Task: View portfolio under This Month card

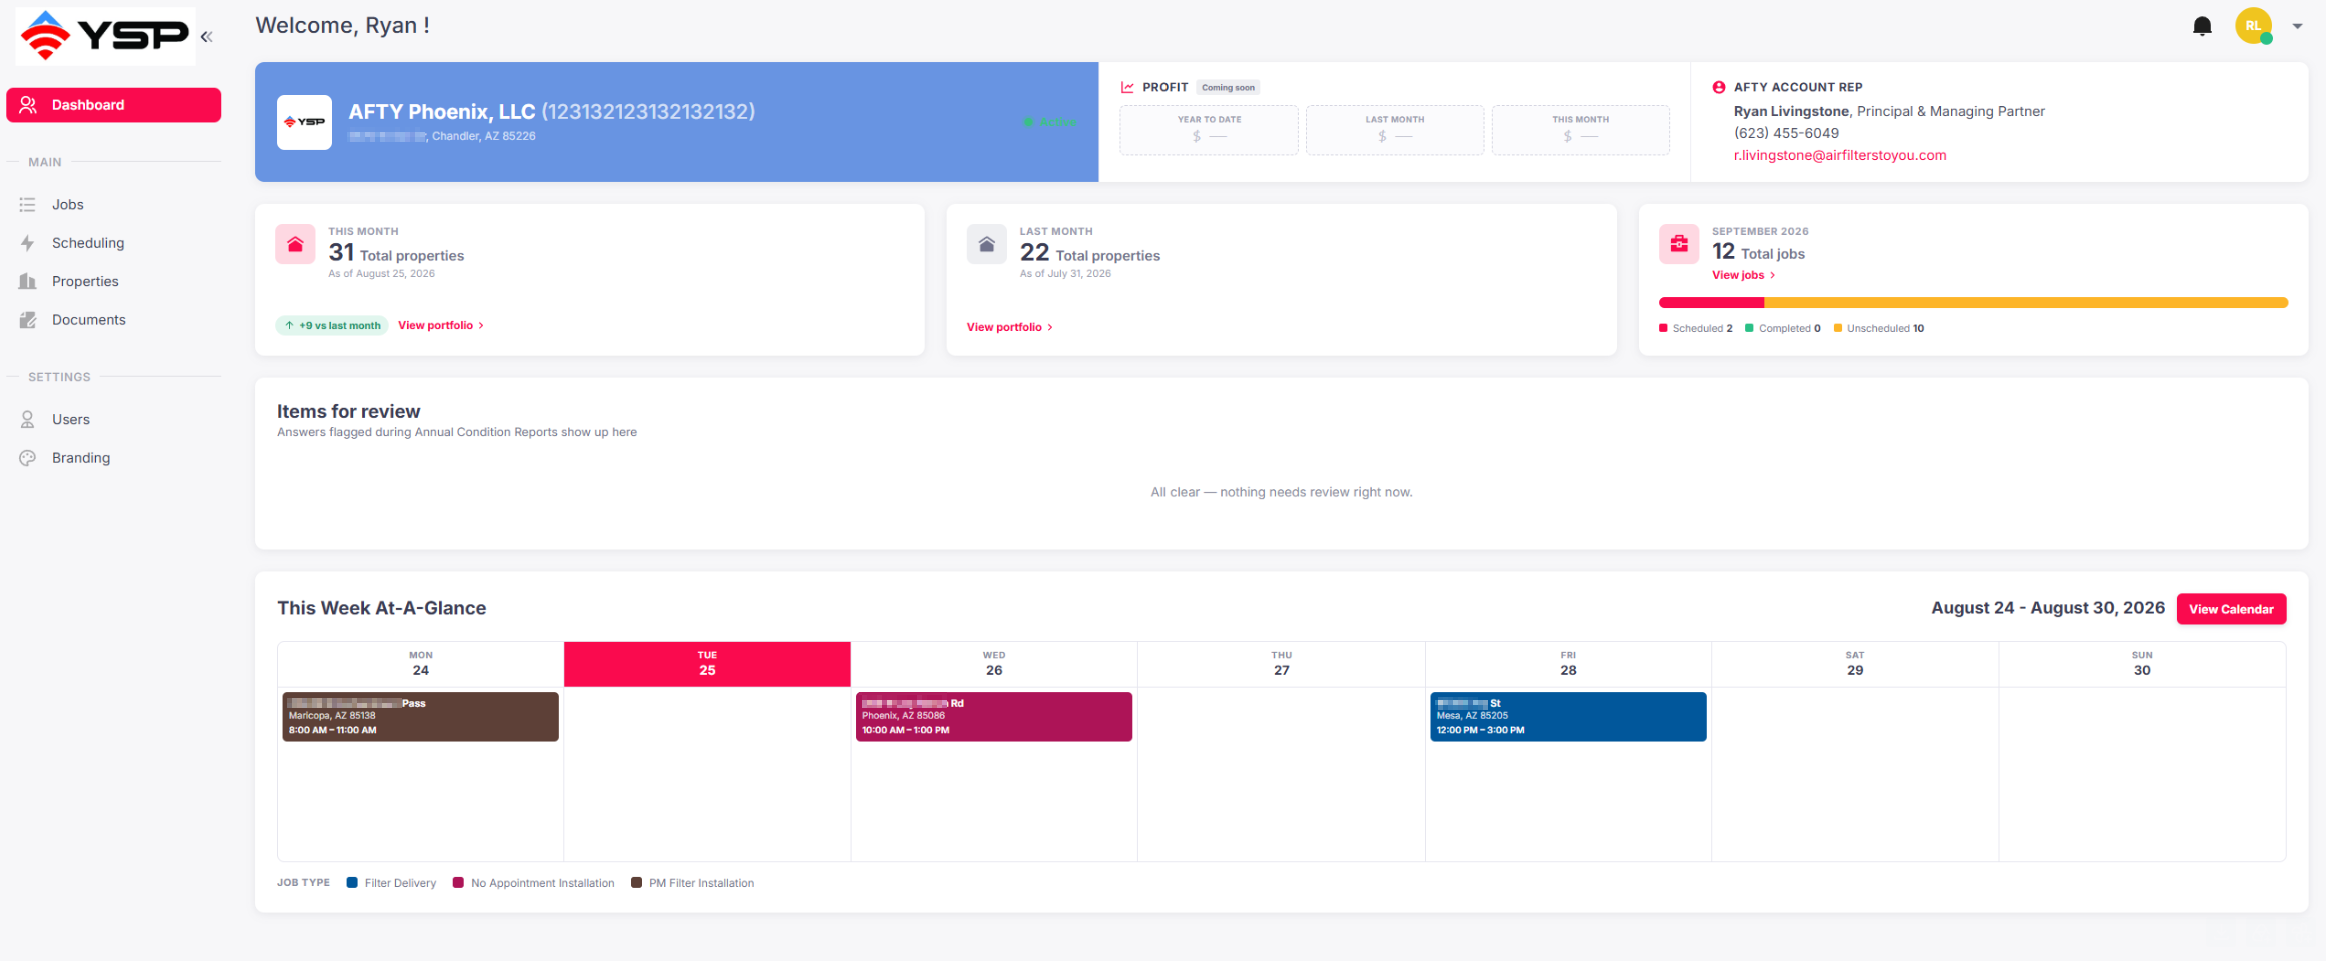Action: click(x=441, y=325)
